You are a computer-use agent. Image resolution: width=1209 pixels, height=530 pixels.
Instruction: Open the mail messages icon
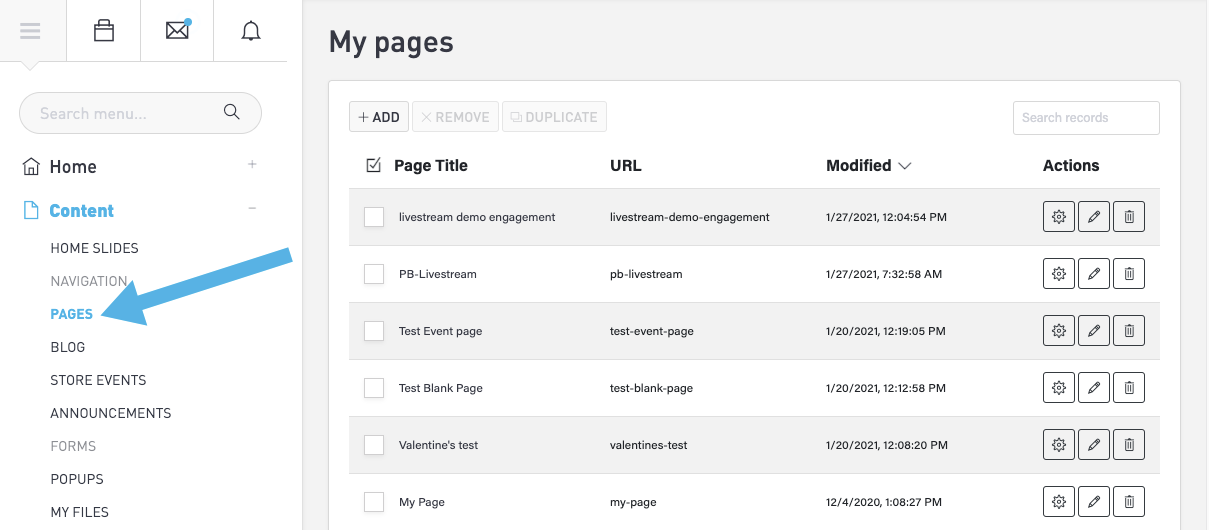click(177, 31)
